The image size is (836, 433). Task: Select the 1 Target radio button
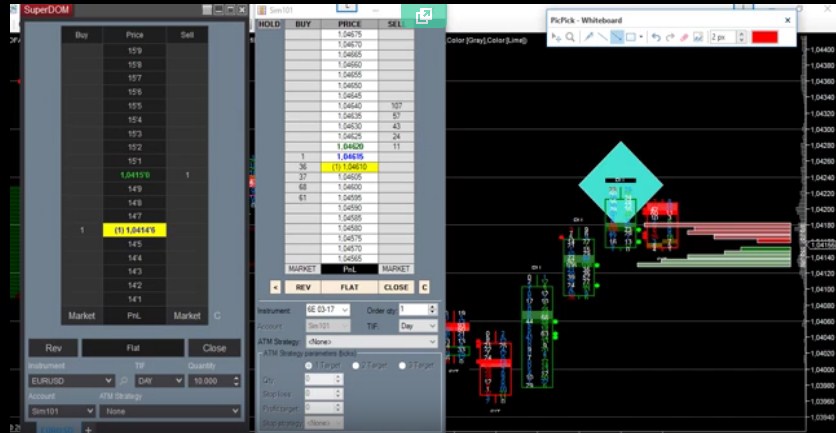[309, 366]
